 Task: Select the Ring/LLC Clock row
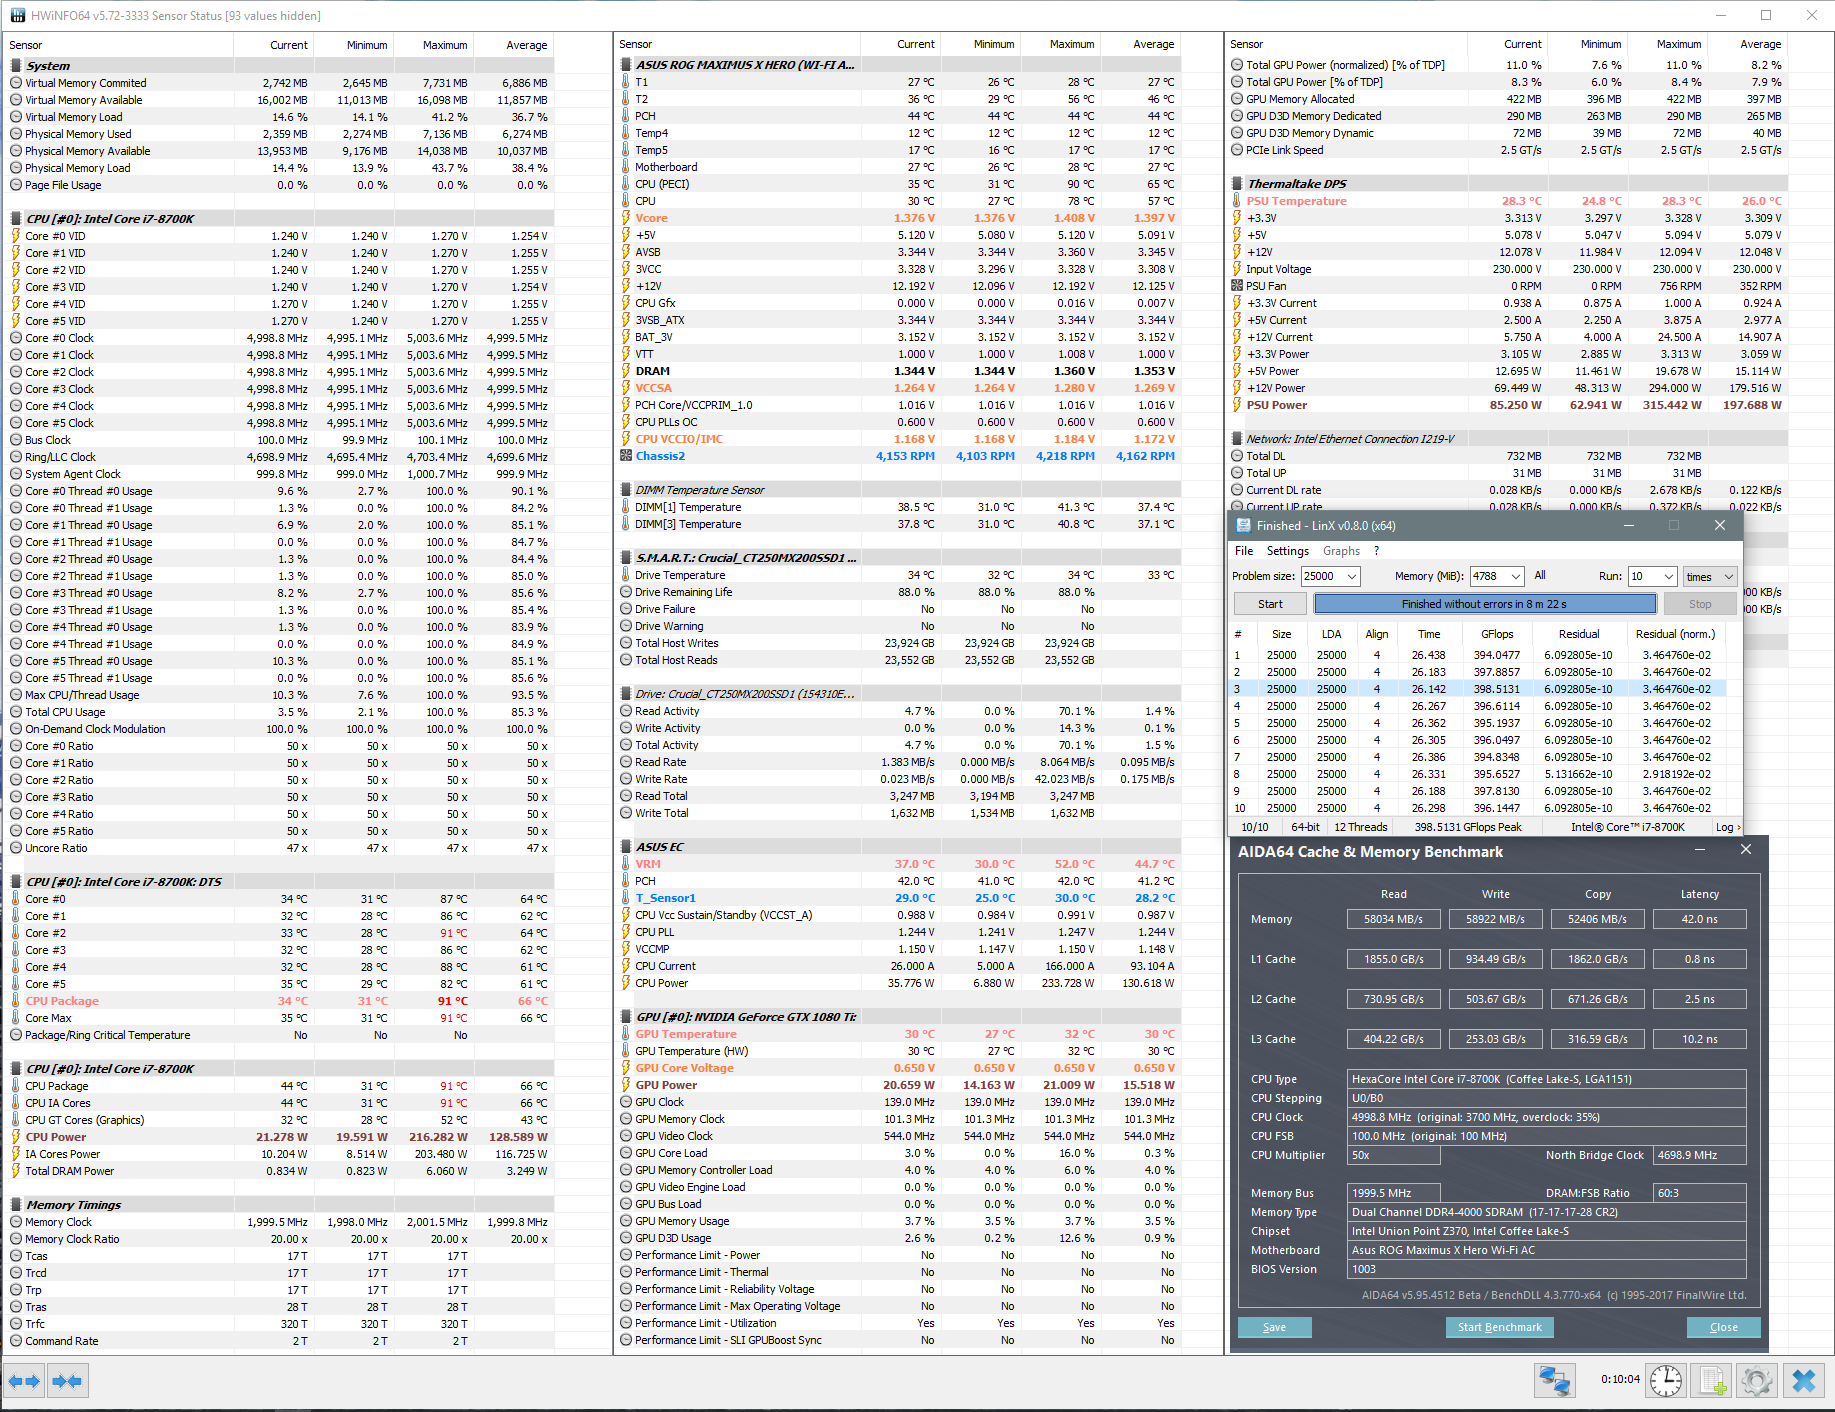(279, 457)
